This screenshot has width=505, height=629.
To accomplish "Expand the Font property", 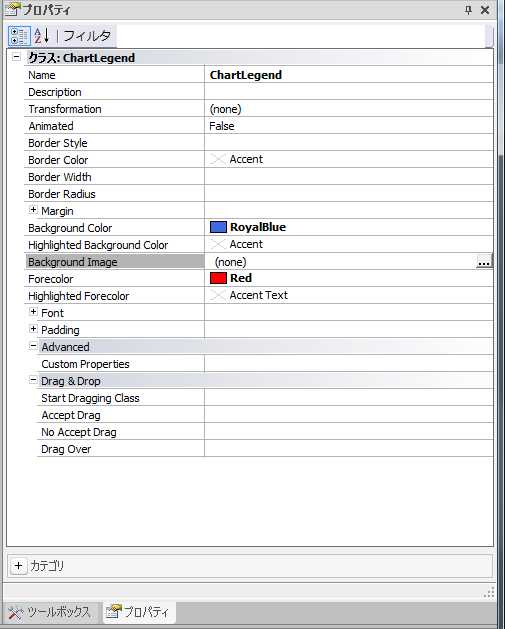I will click(x=33, y=312).
